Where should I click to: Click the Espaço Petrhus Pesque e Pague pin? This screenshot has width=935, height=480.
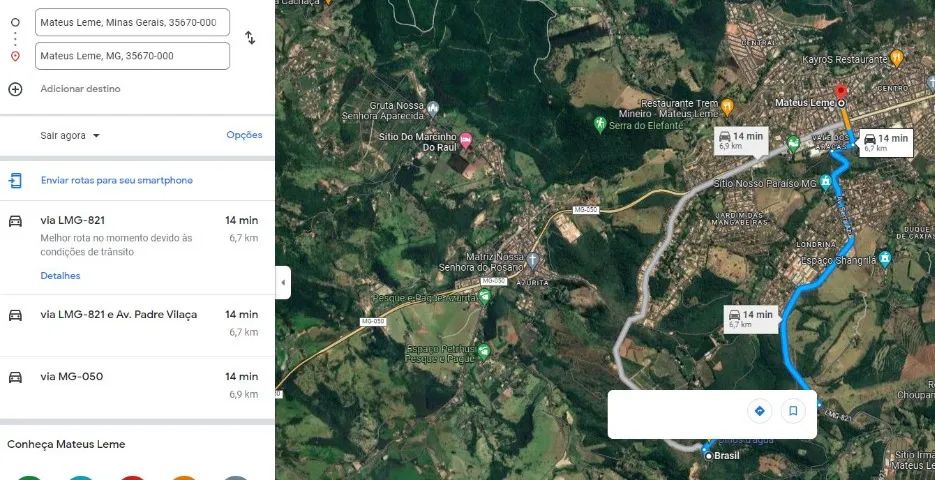coord(484,350)
